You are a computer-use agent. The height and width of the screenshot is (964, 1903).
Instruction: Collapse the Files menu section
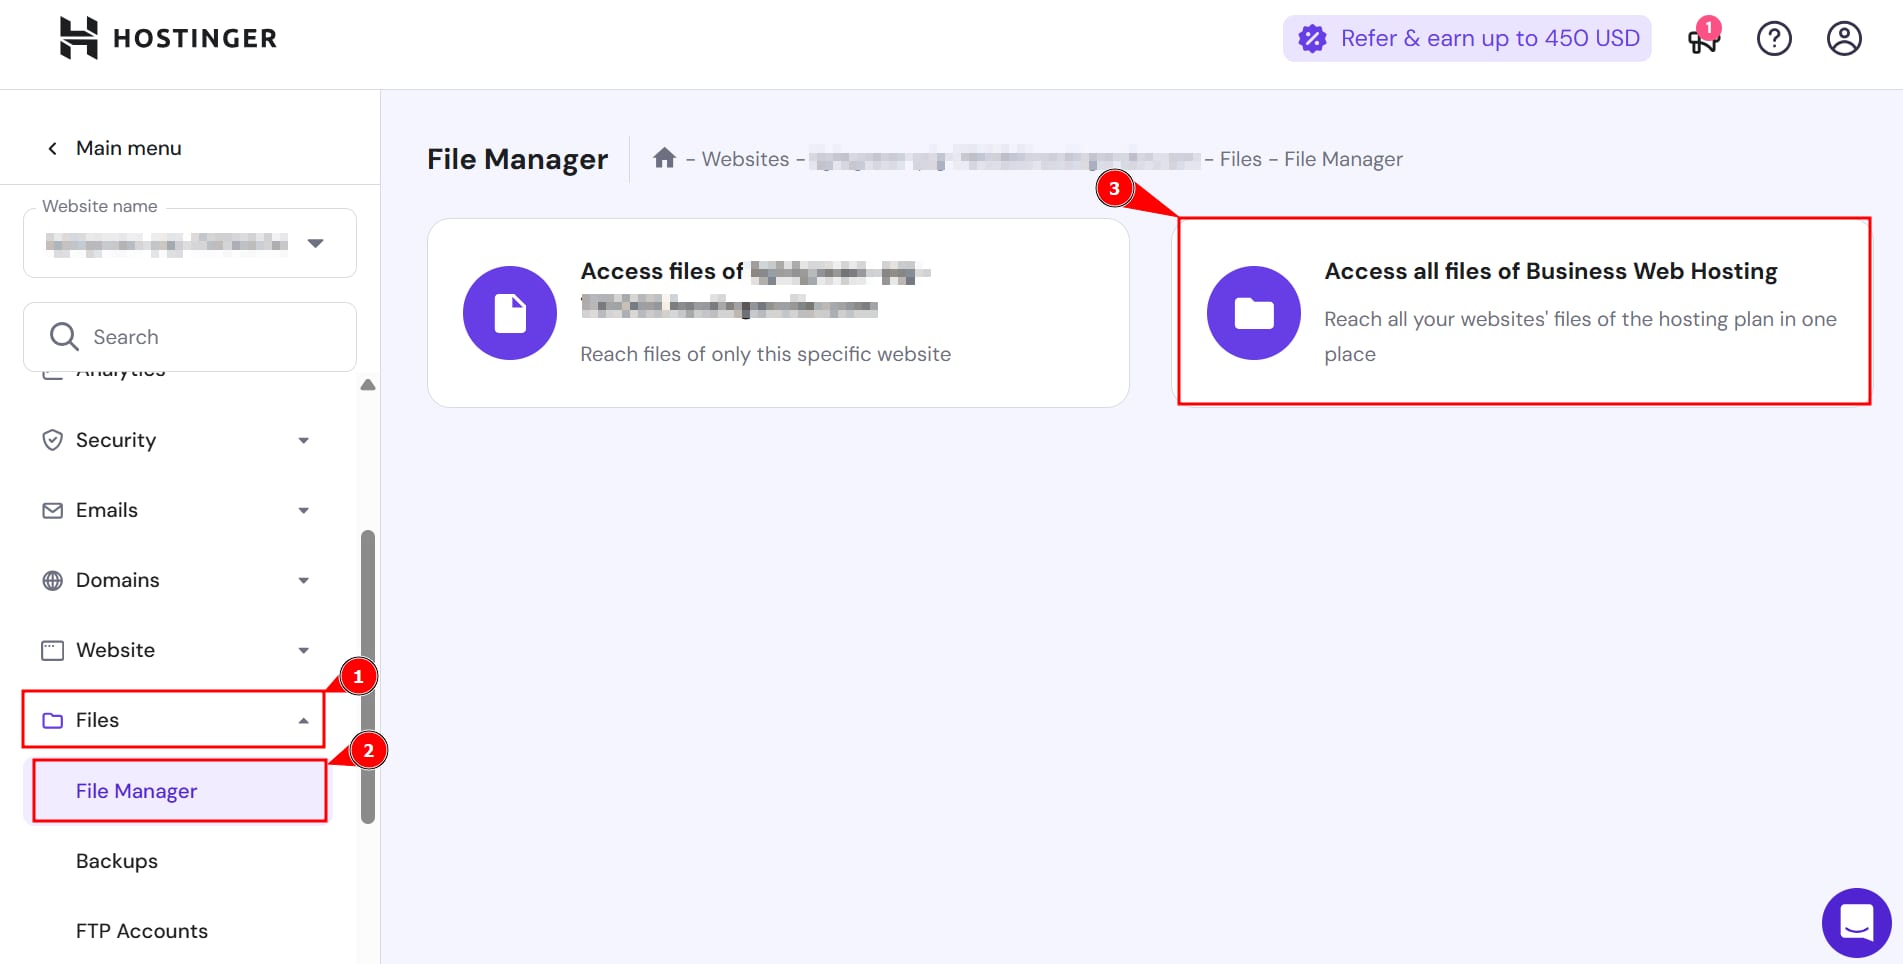(x=175, y=720)
